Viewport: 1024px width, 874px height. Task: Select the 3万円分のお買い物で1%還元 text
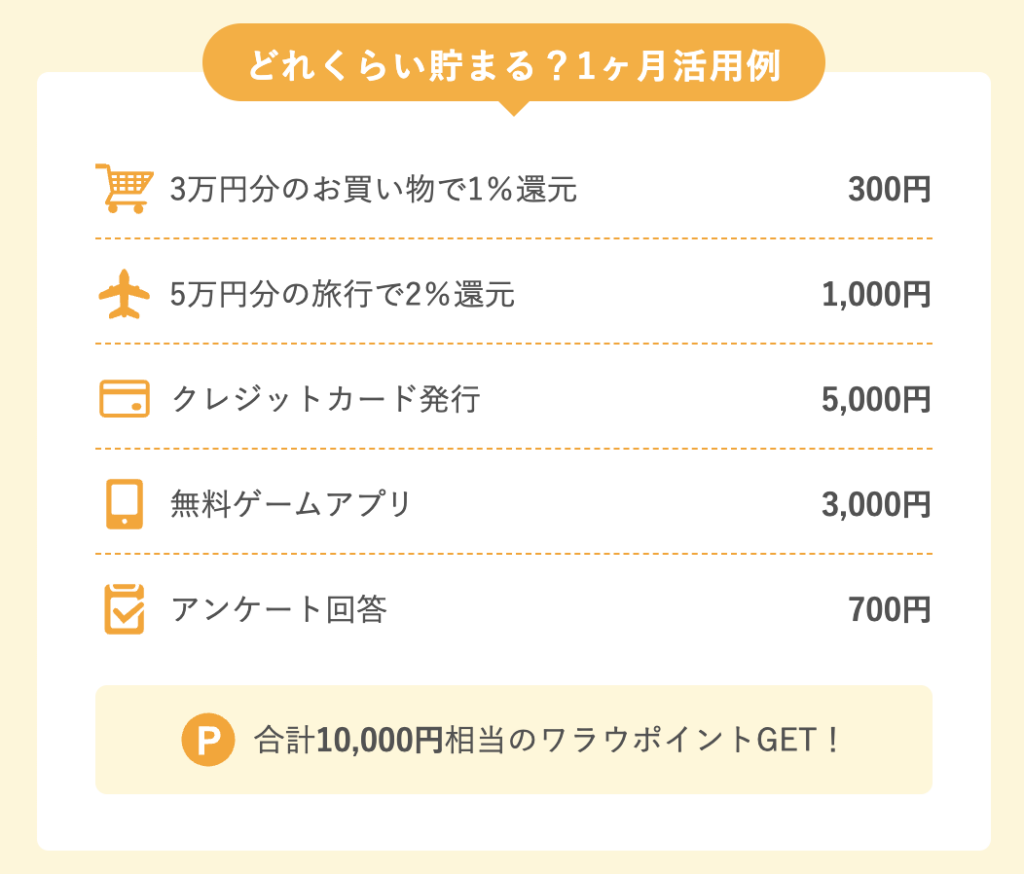pos(374,190)
